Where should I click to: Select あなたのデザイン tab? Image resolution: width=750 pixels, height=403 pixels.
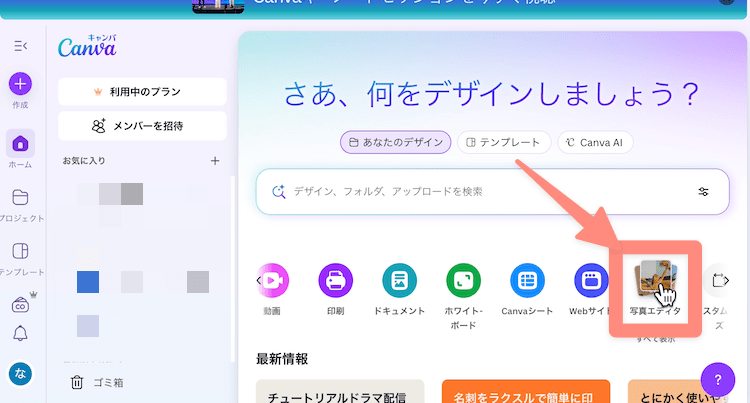coord(396,142)
